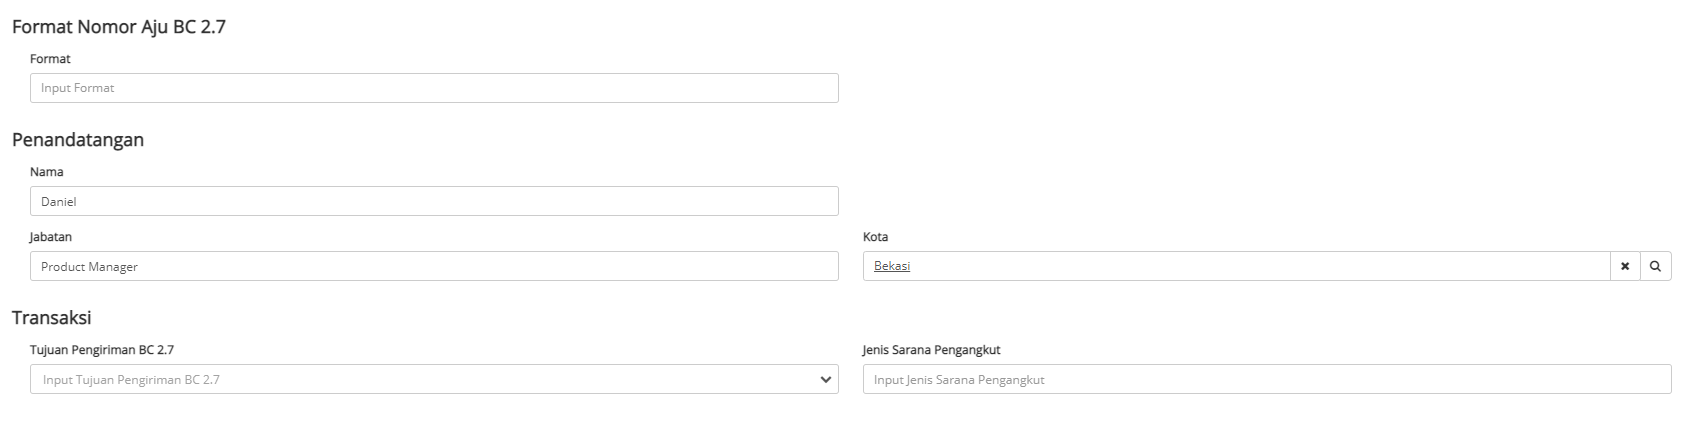Click the Transaksi section heading
This screenshot has width=1695, height=425.
[x=52, y=318]
